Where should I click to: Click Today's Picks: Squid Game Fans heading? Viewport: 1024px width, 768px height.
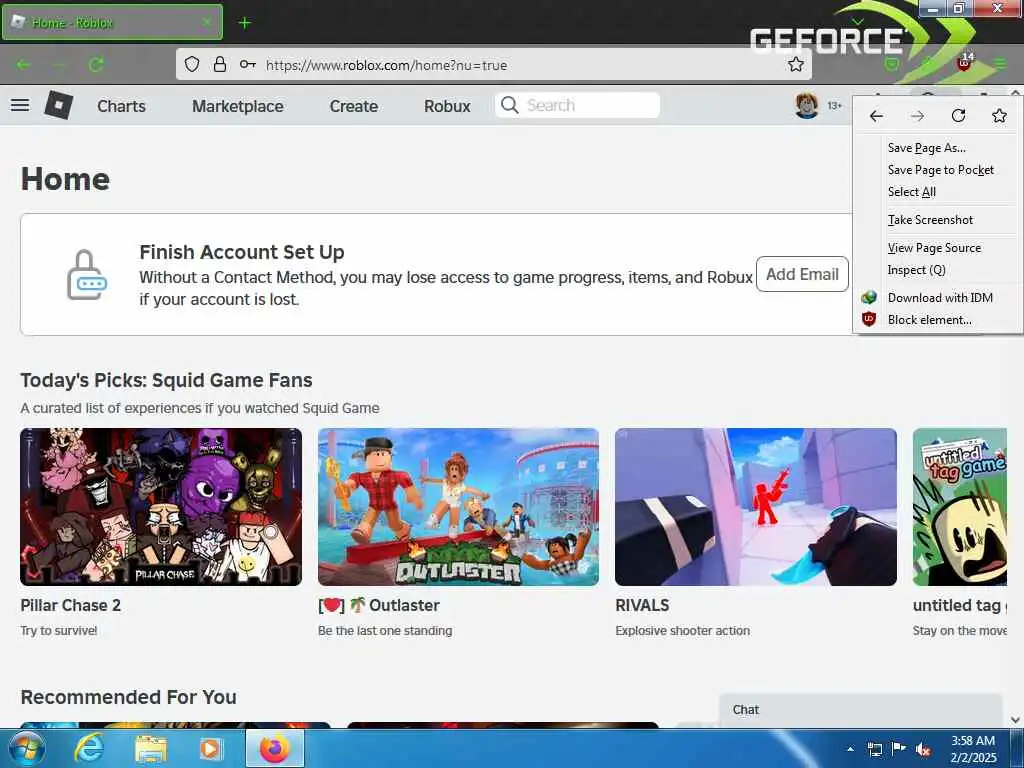click(x=167, y=380)
